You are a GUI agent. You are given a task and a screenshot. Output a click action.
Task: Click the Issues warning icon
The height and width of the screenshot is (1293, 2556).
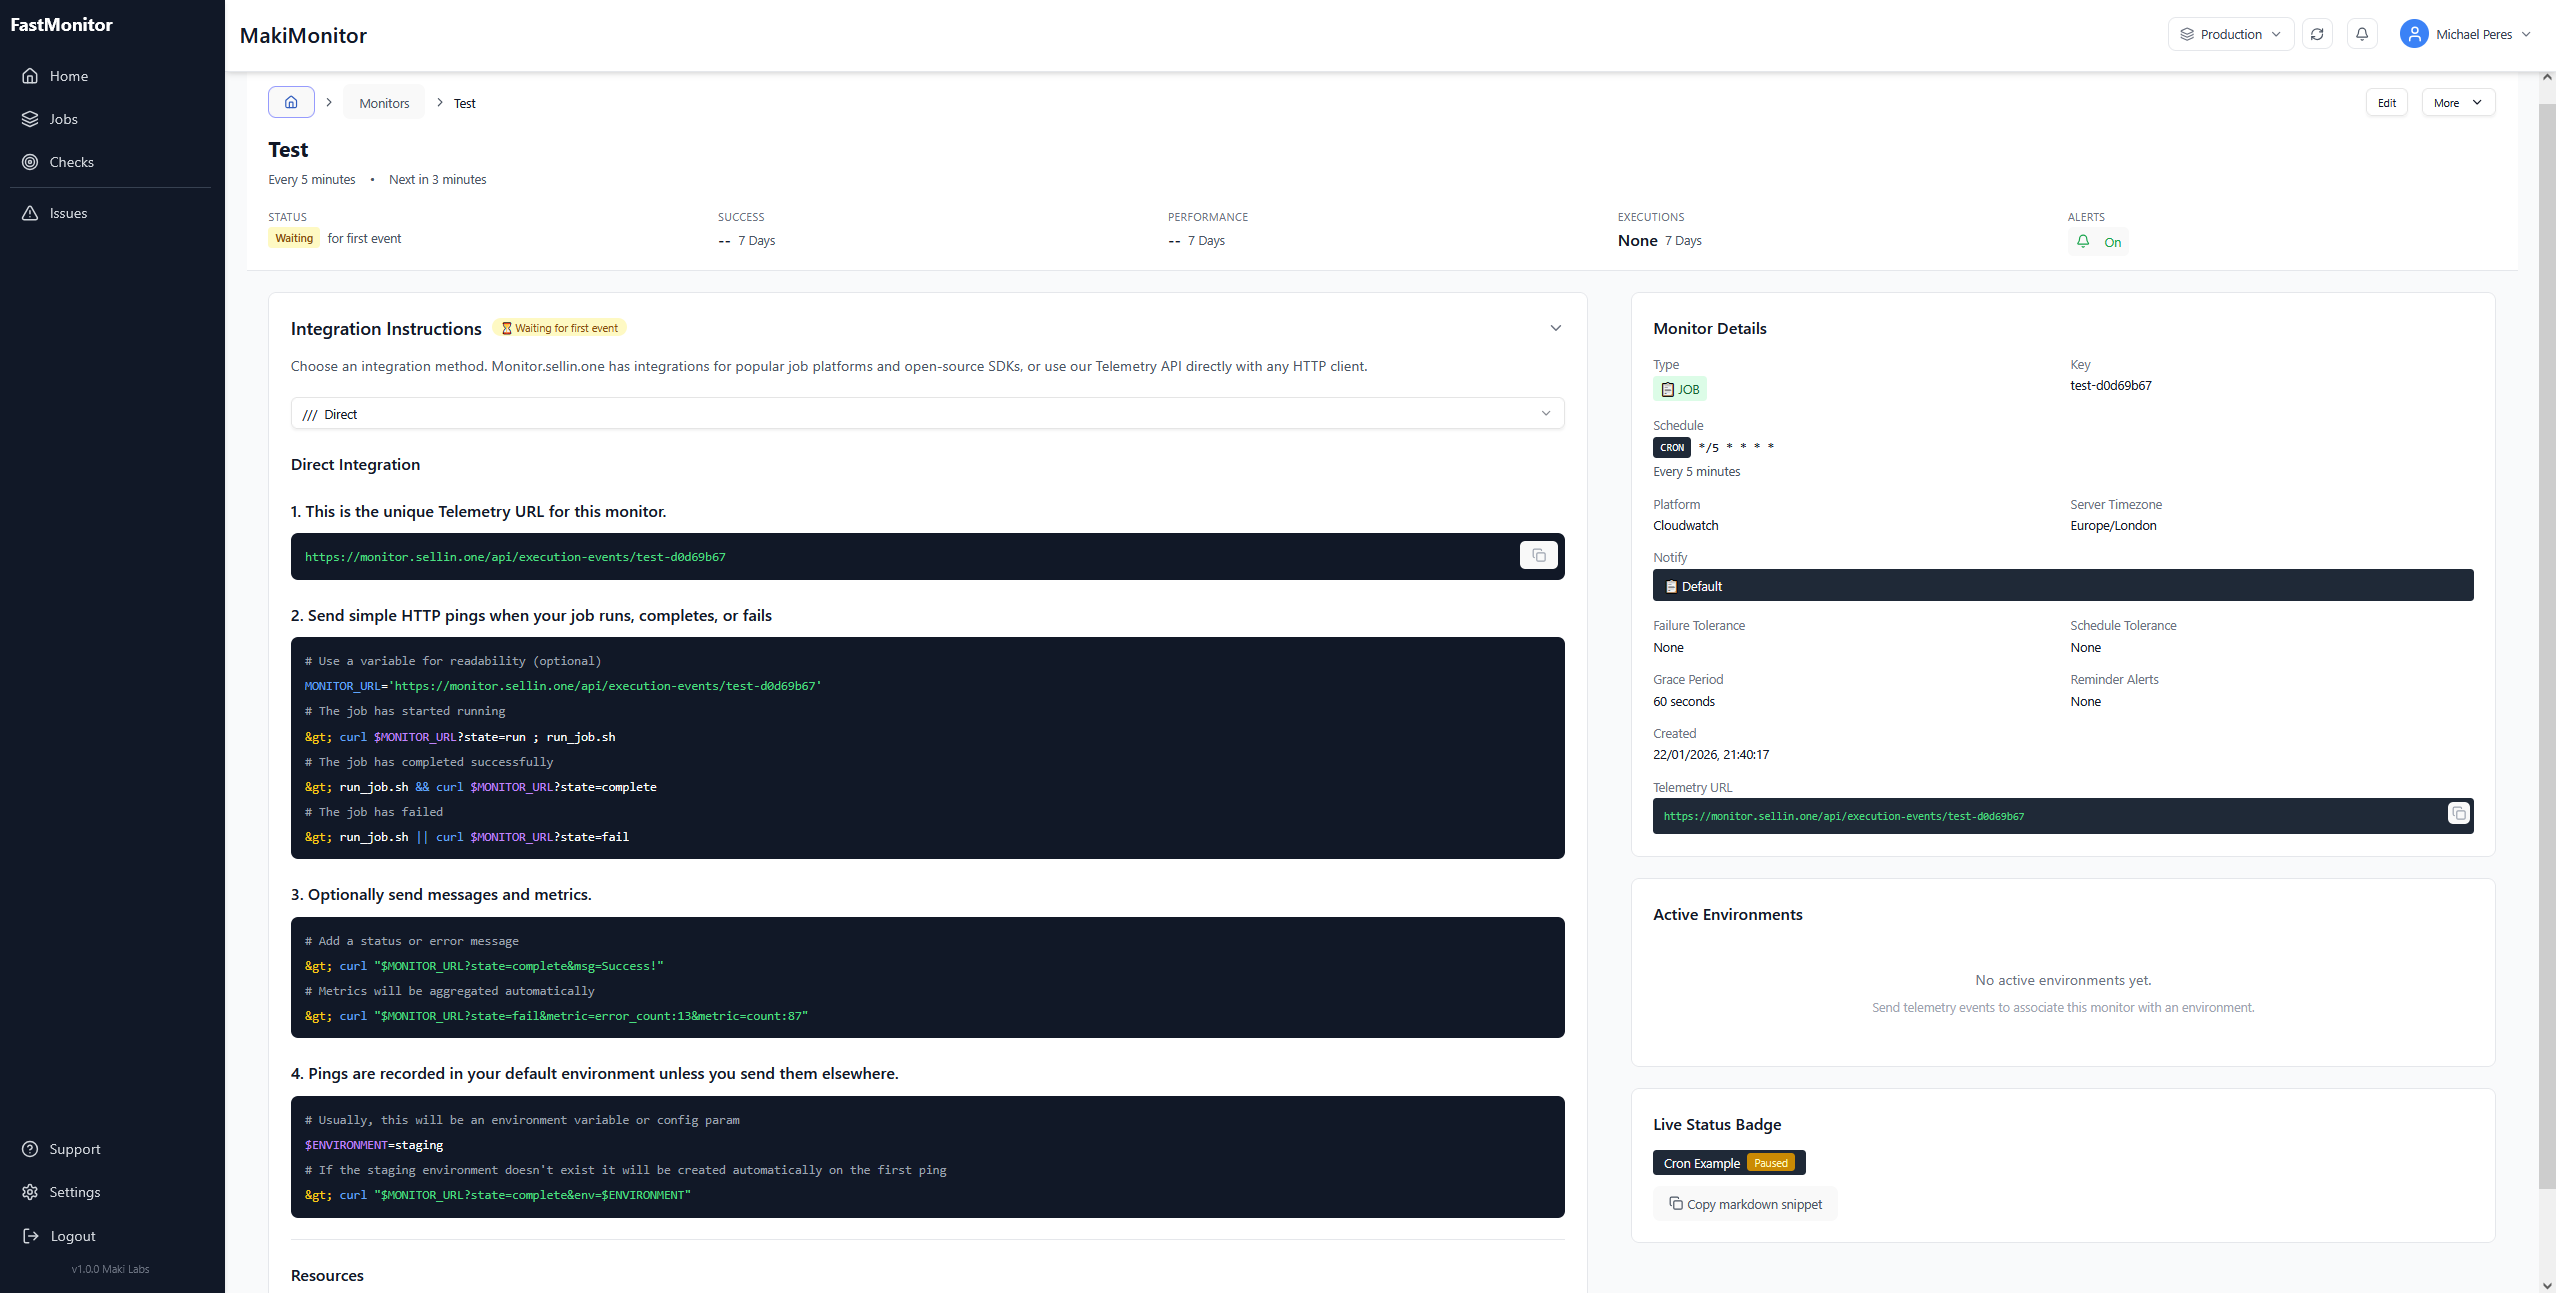31,212
